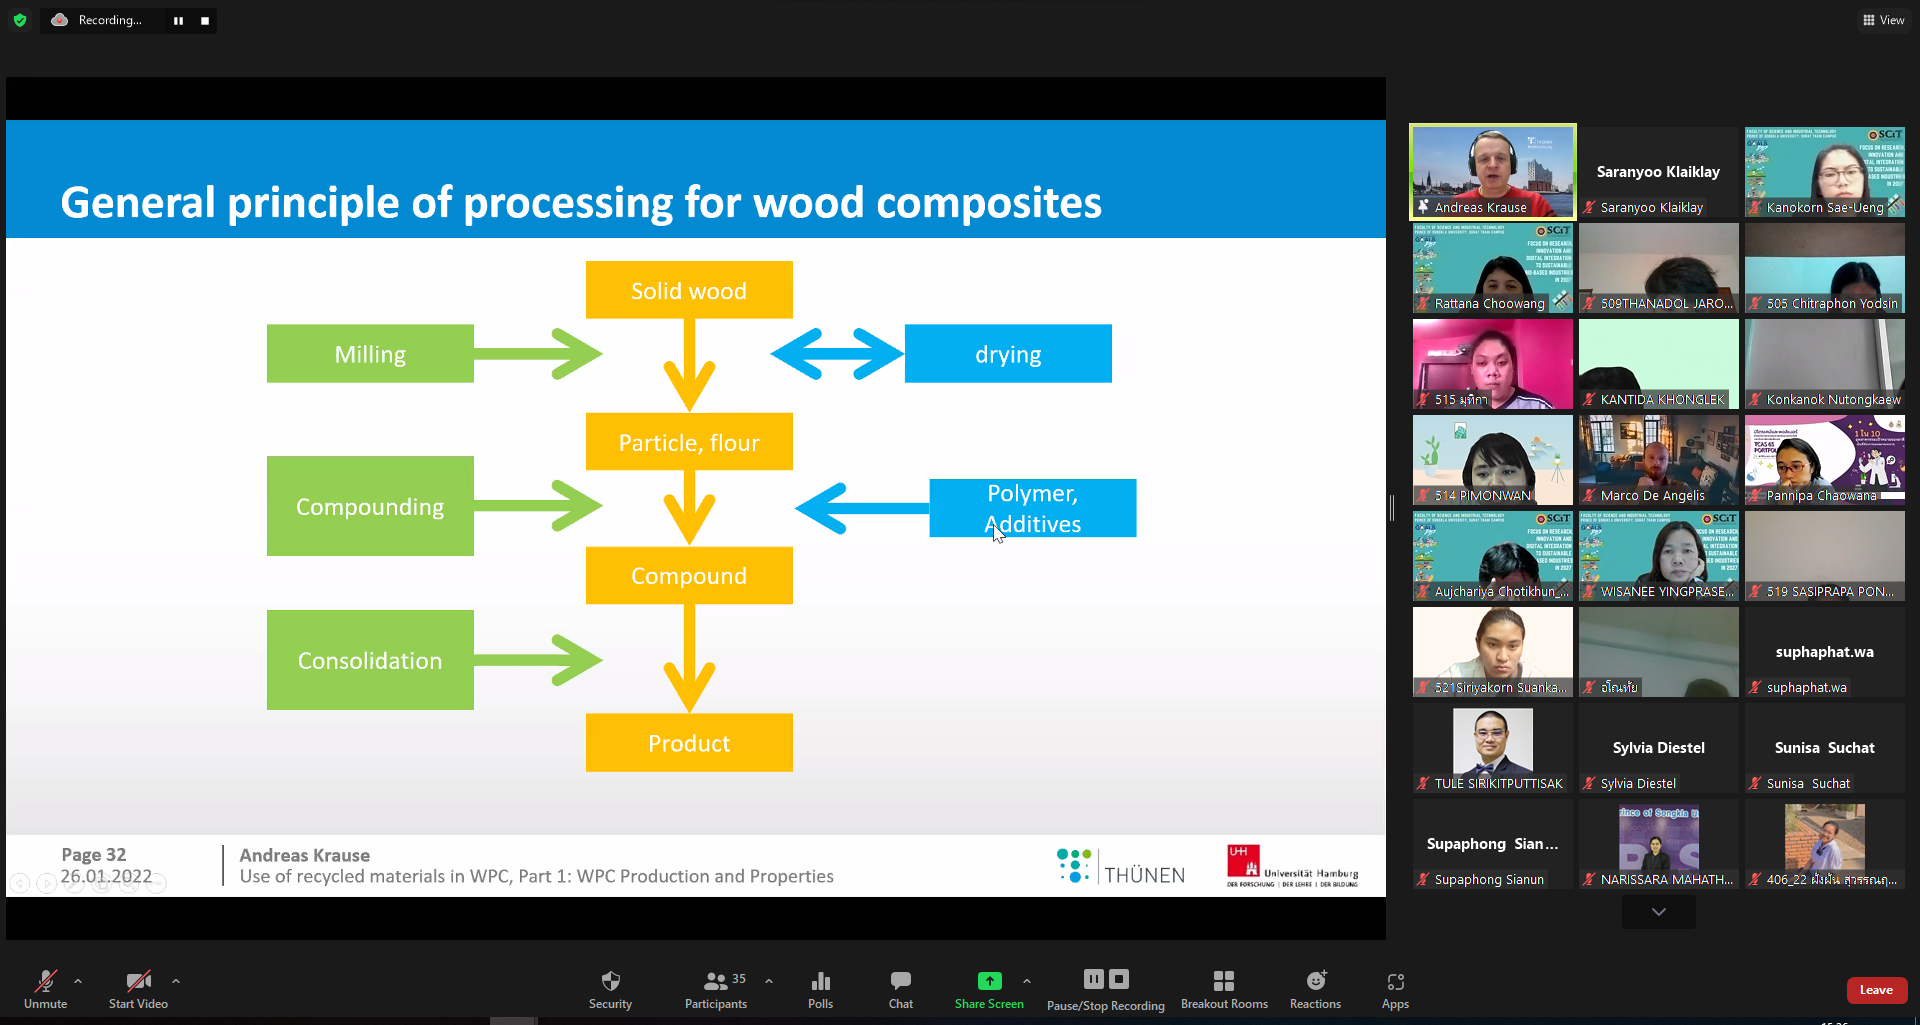Show more participants with down chevron
Viewport: 1920px width, 1025px height.
pos(1658,912)
